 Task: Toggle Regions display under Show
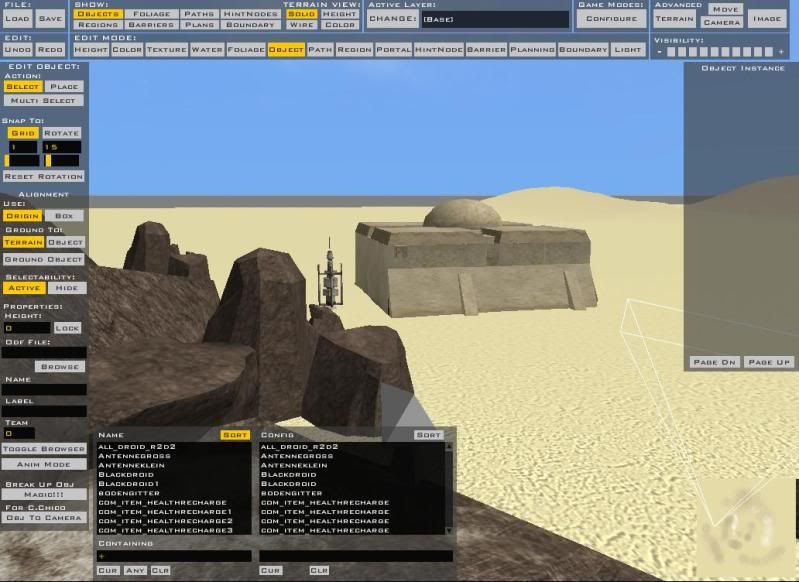coord(98,24)
